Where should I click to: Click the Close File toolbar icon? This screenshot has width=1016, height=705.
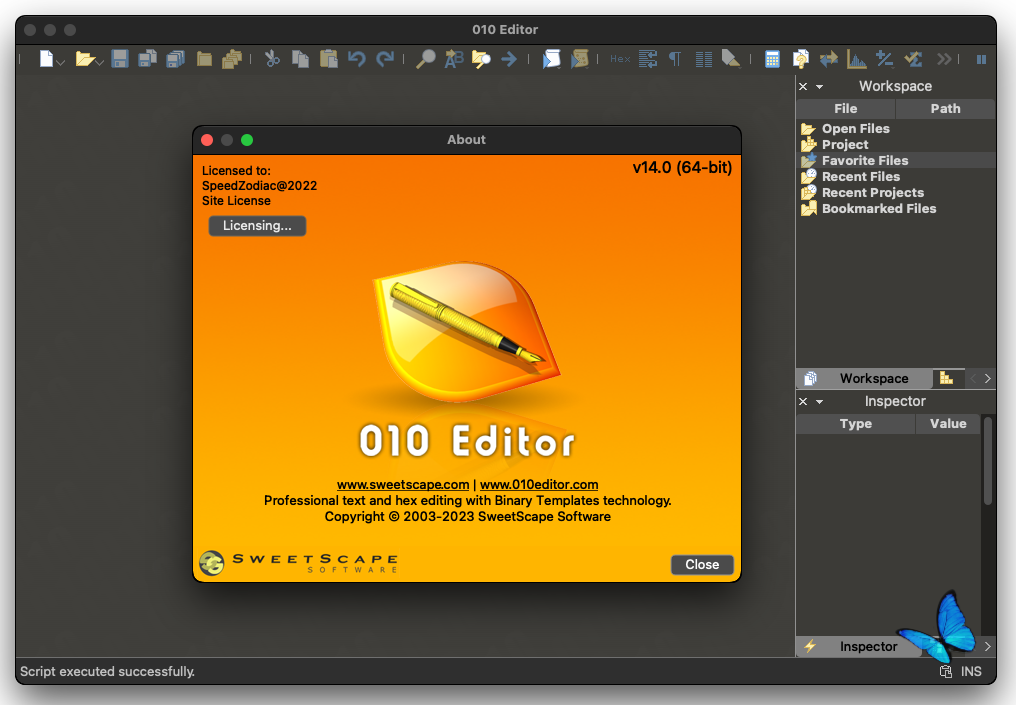(204, 59)
